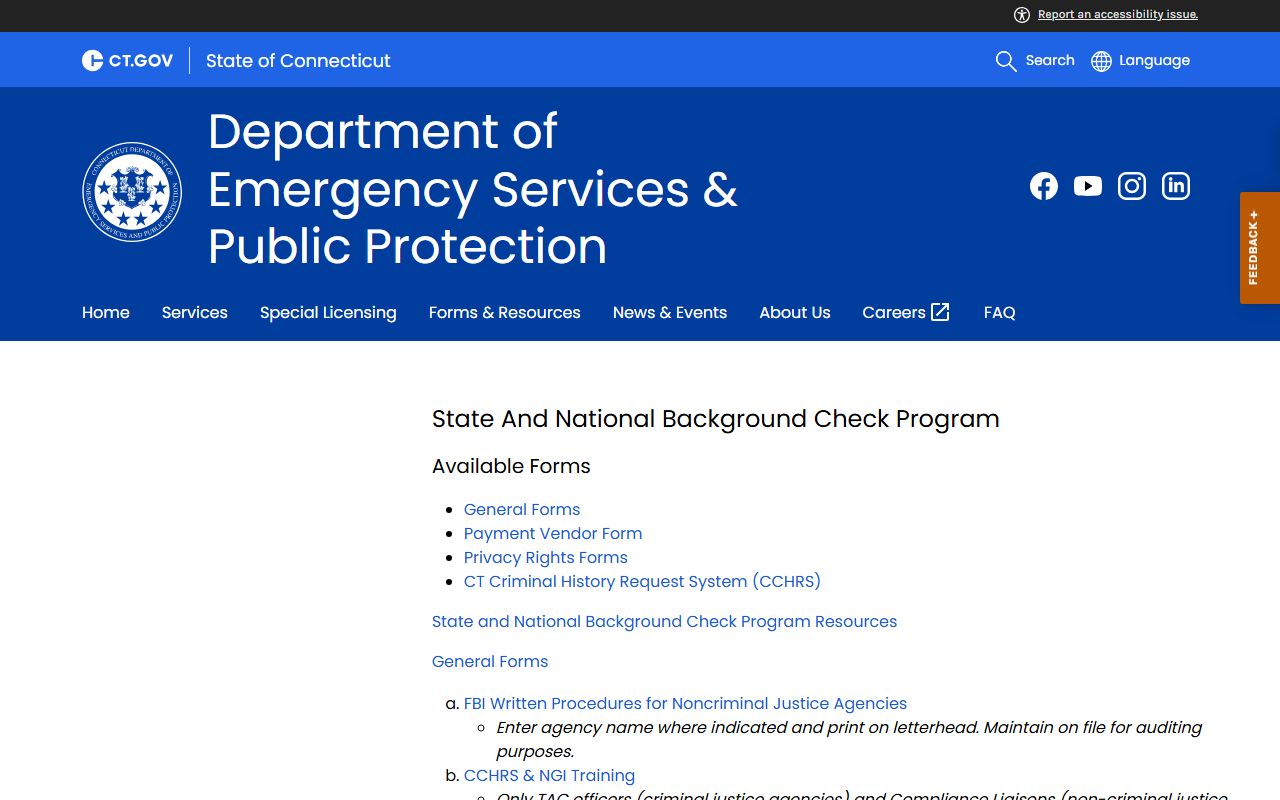Open the Special Licensing menu

coord(328,313)
